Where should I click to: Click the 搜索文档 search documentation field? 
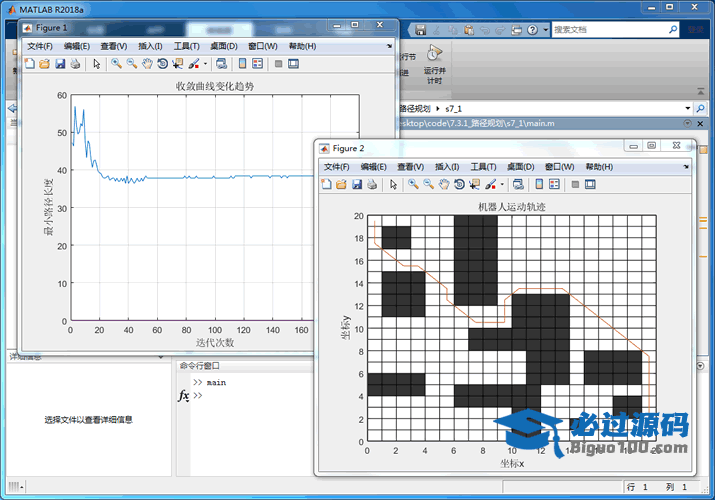pos(612,30)
